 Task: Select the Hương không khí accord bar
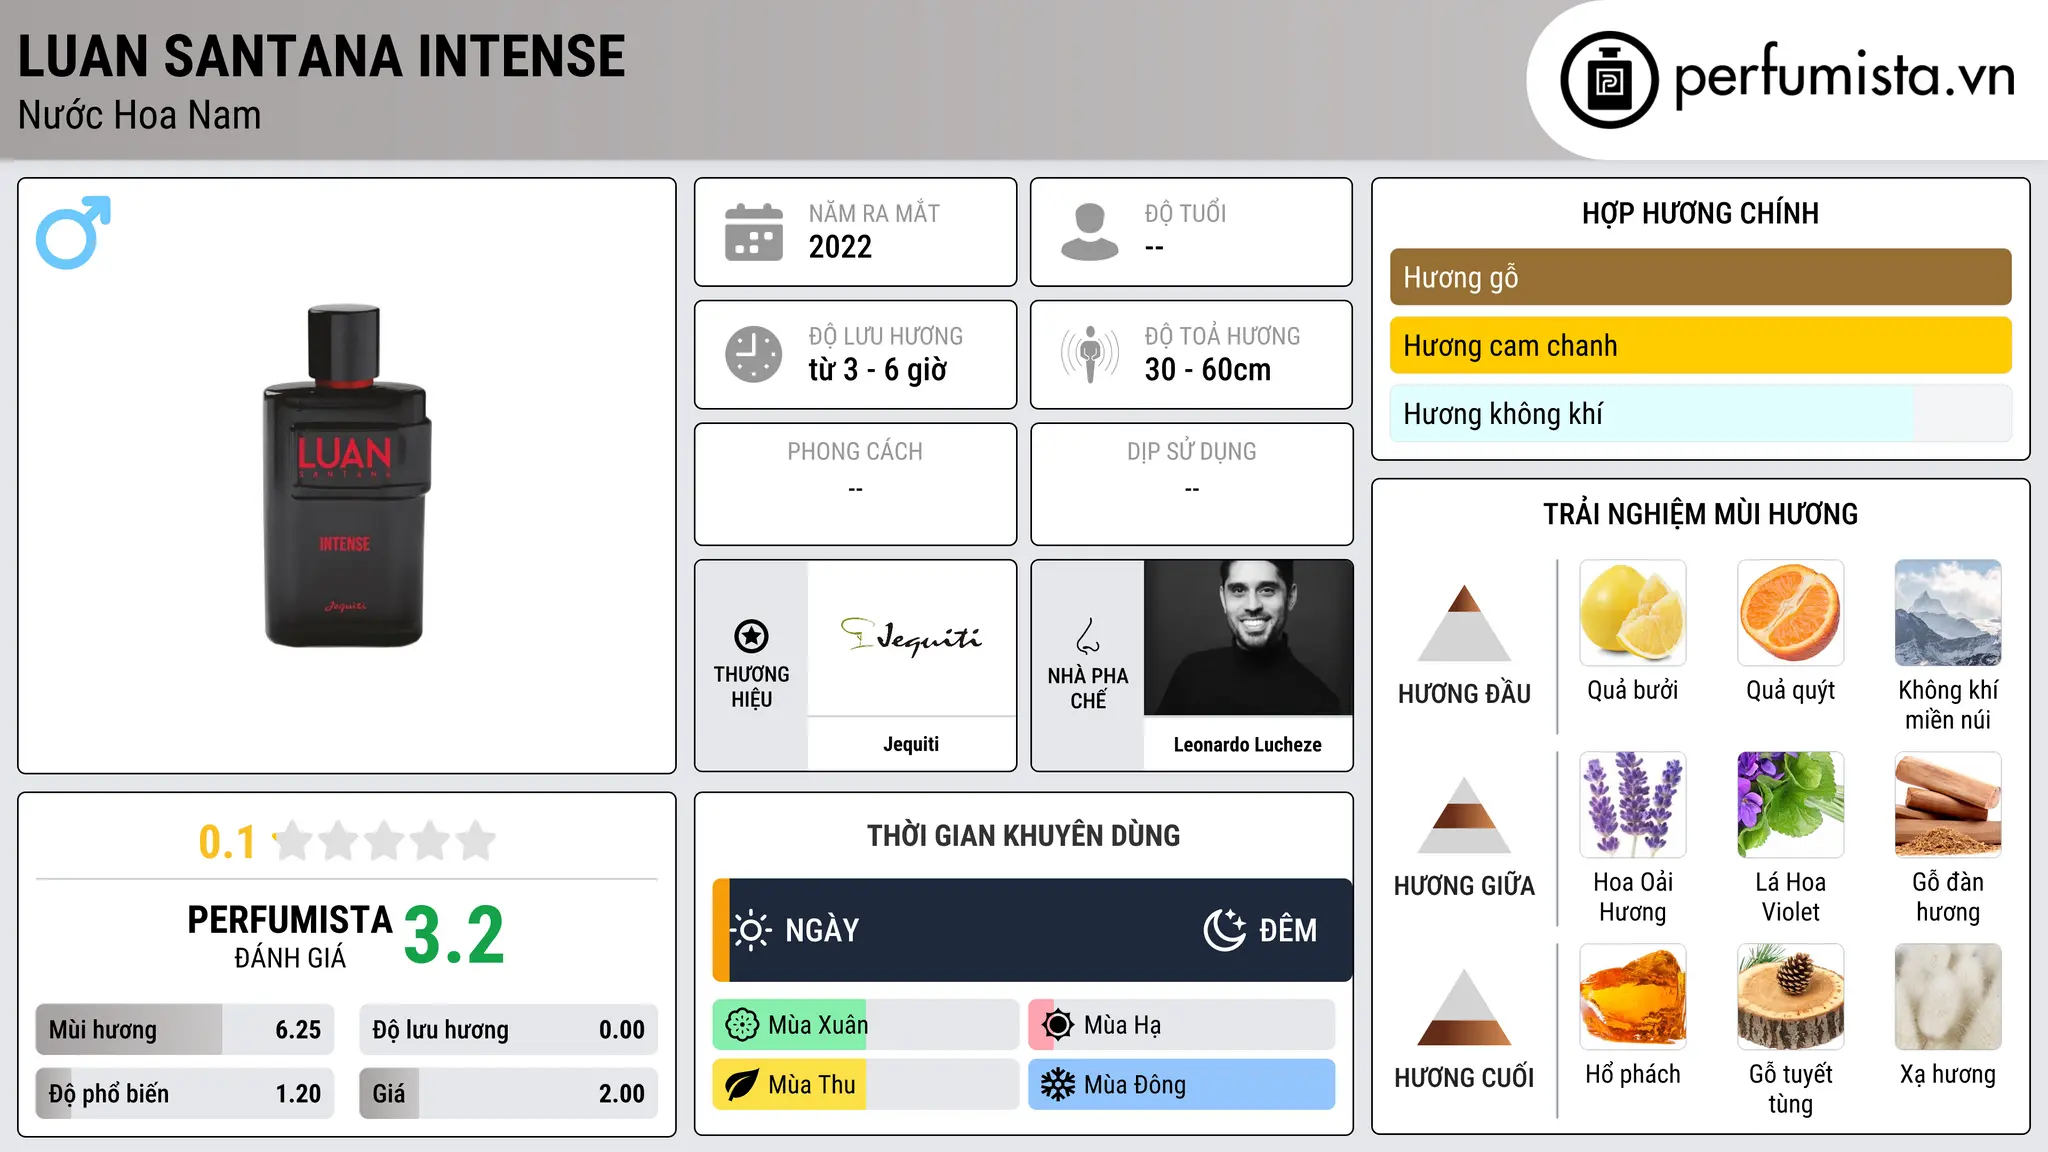(1700, 413)
